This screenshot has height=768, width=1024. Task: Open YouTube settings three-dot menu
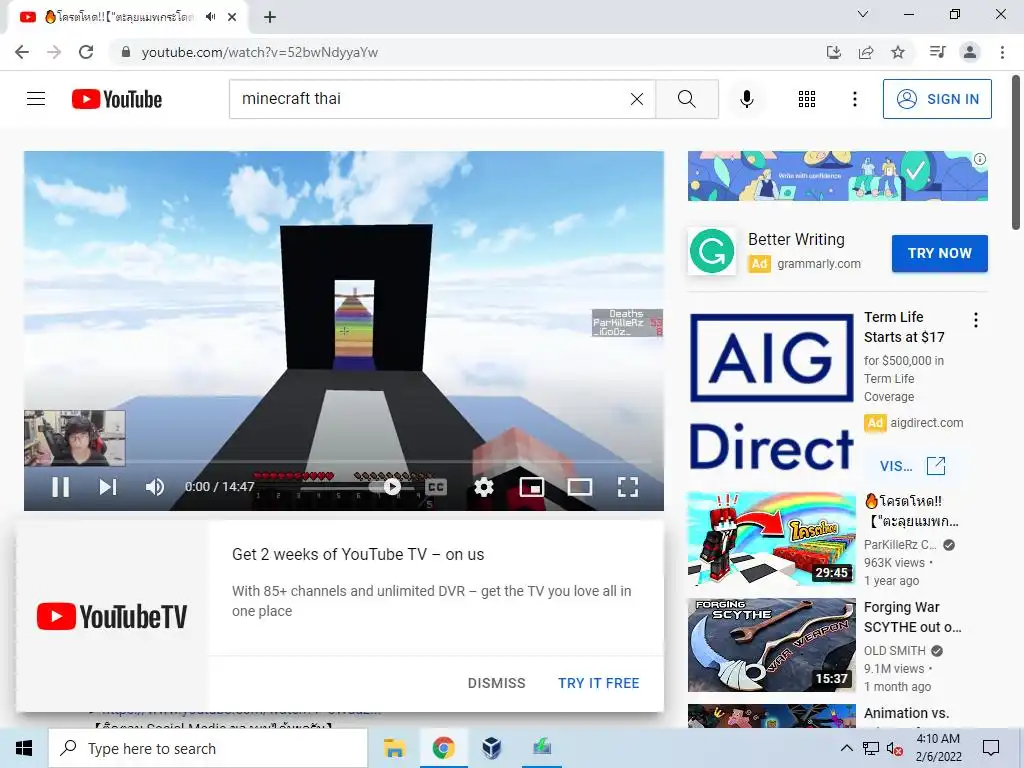tap(855, 99)
